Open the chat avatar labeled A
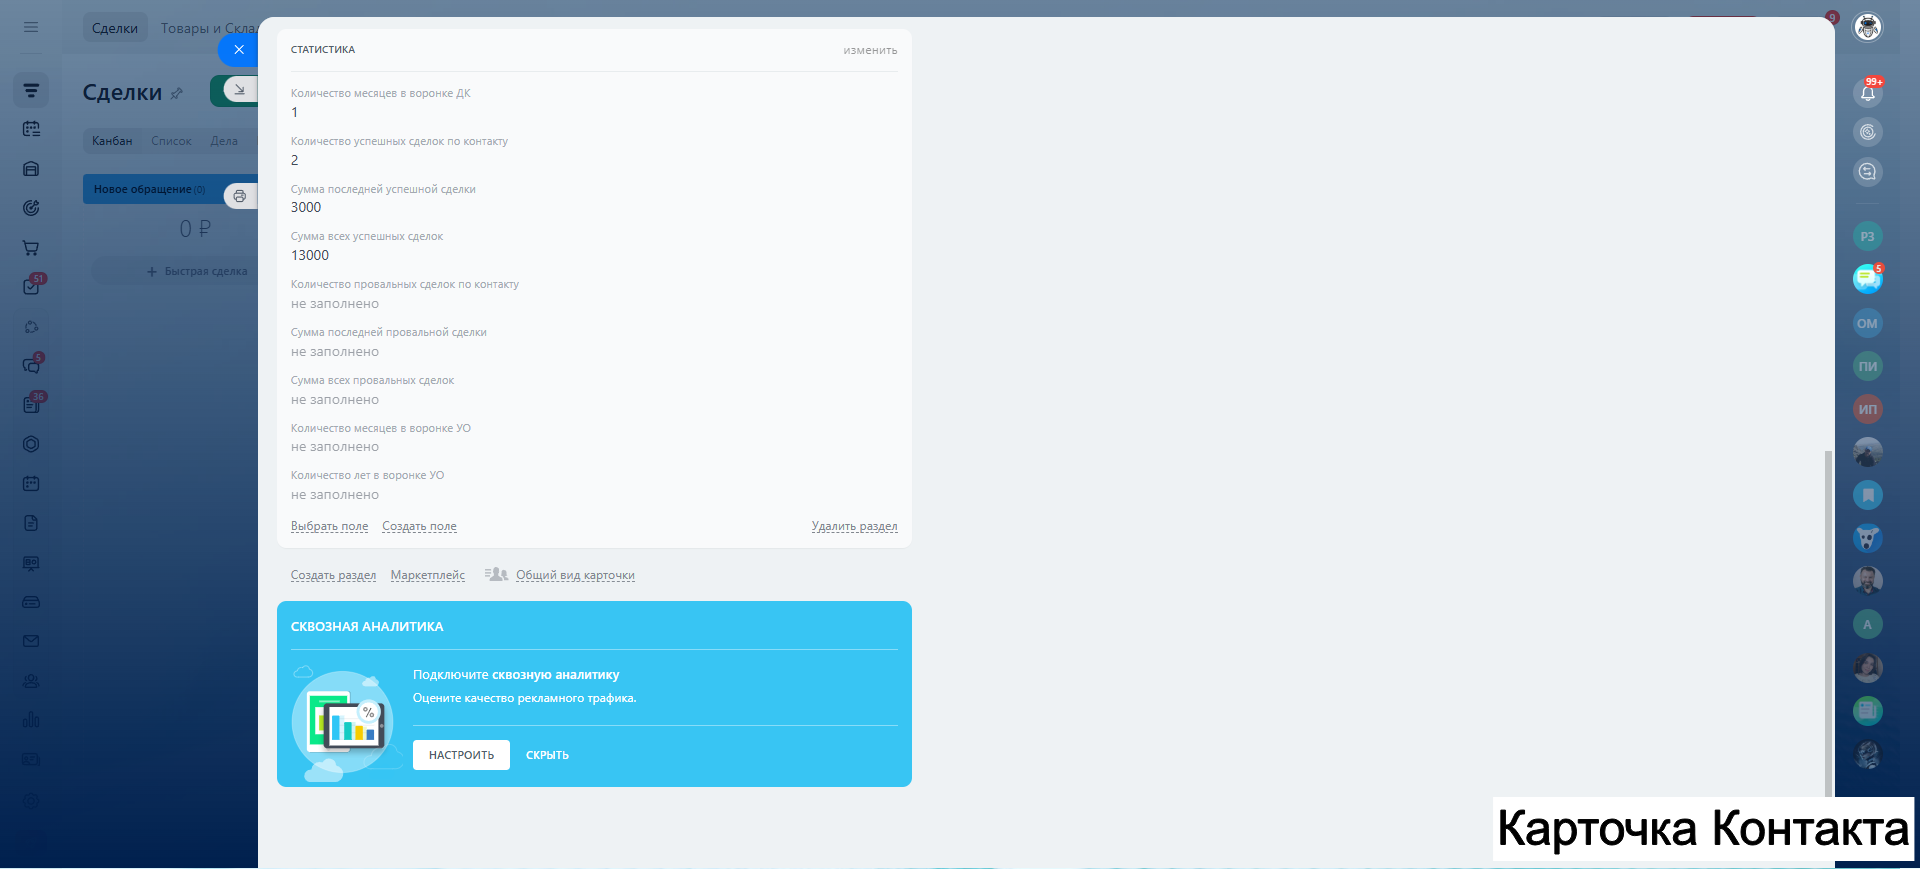Viewport: 1920px width, 869px height. [x=1868, y=625]
